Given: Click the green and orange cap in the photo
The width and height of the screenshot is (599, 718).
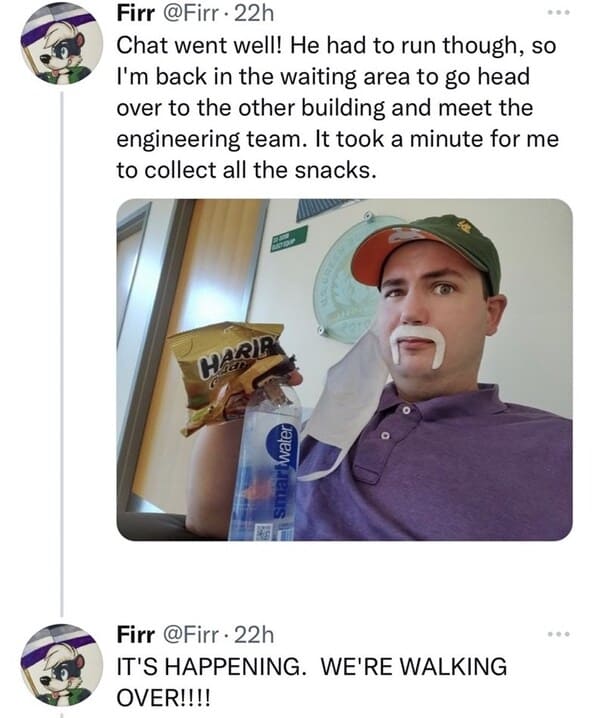Looking at the screenshot, I should [426, 252].
